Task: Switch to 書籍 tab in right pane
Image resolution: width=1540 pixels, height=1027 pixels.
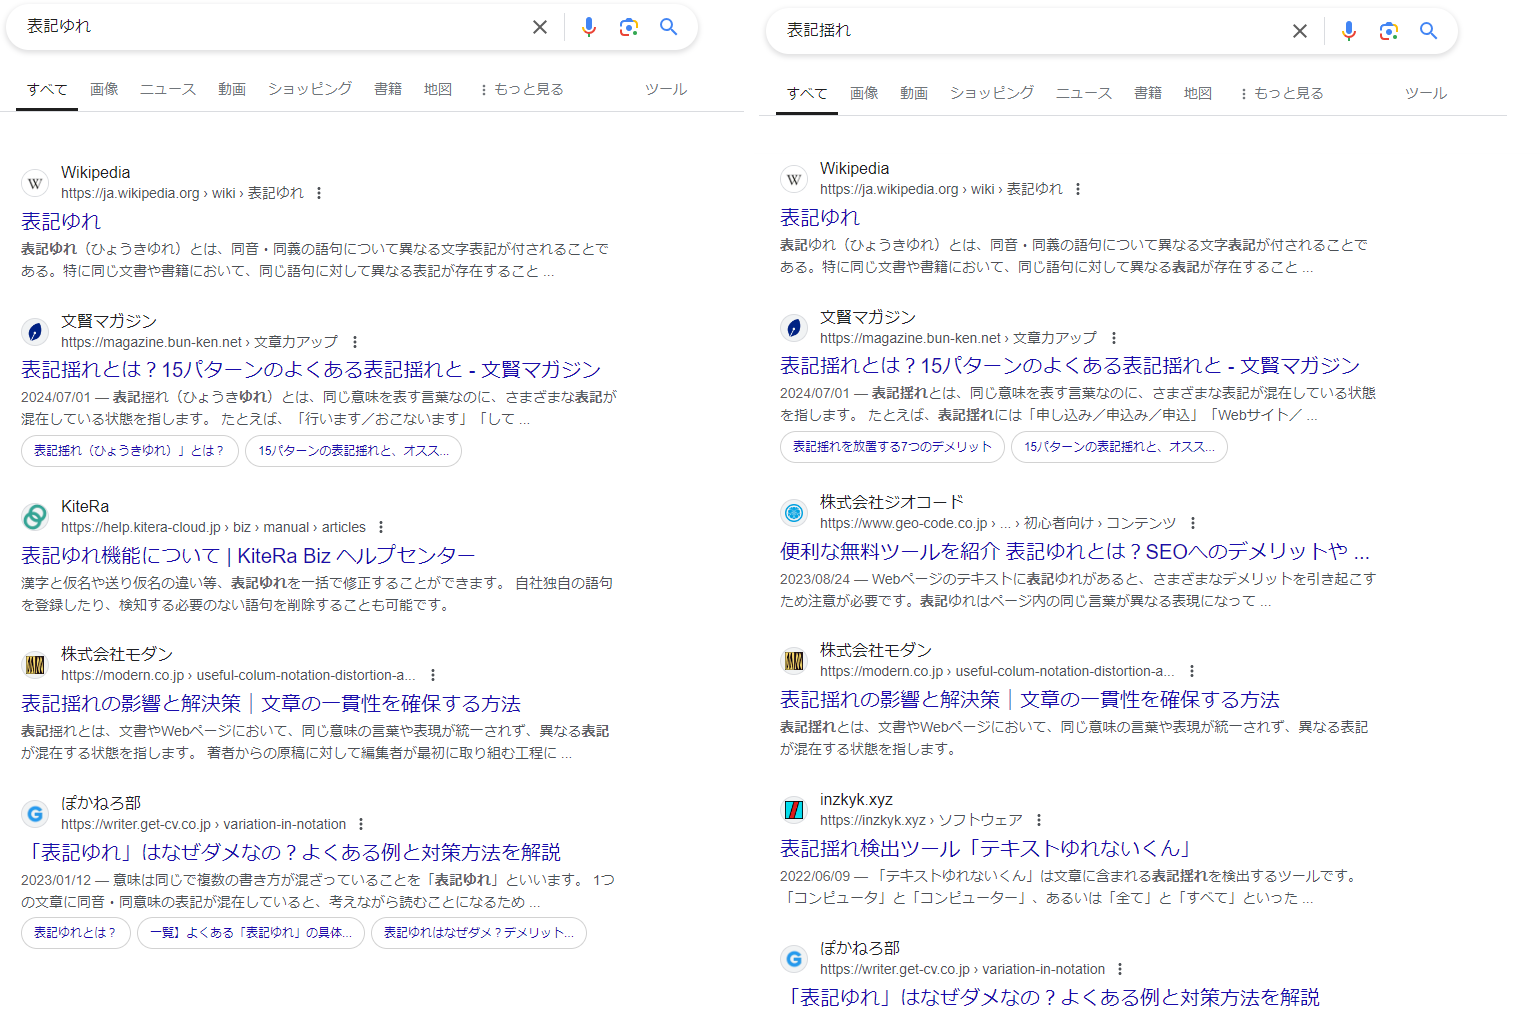Action: [x=1148, y=93]
